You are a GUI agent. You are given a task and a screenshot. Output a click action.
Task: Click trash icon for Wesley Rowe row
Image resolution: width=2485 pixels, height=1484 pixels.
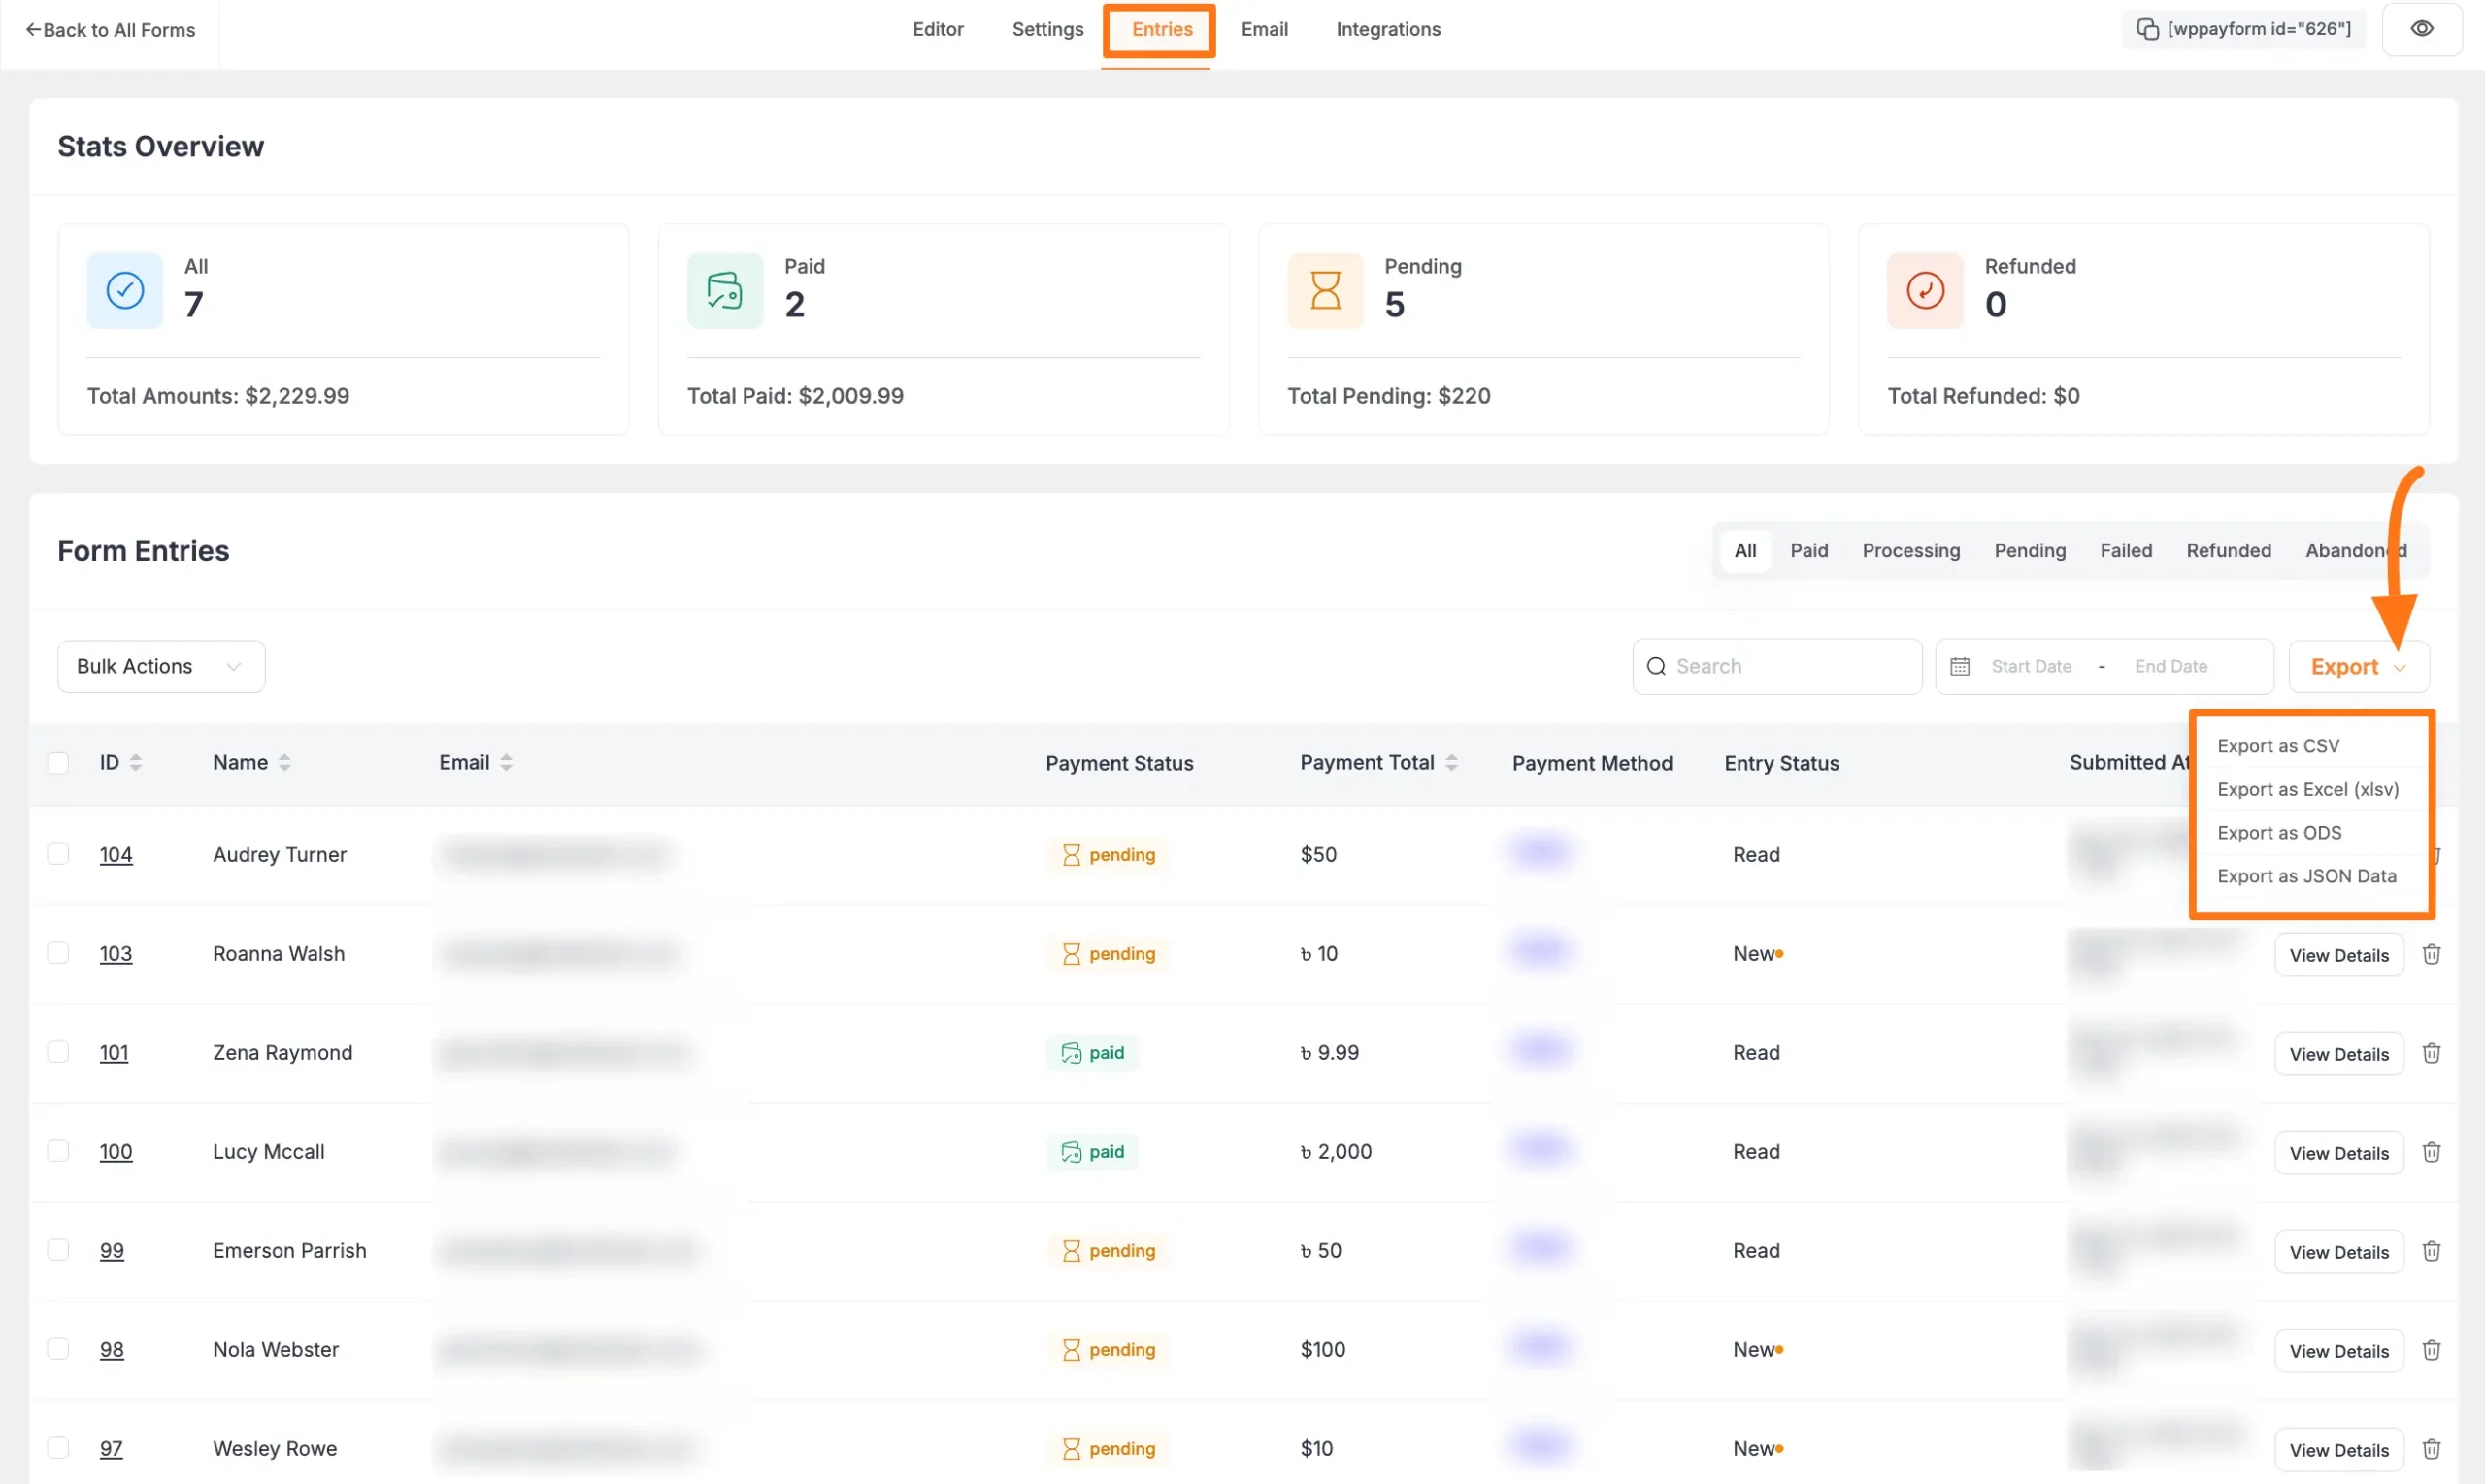click(2431, 1449)
